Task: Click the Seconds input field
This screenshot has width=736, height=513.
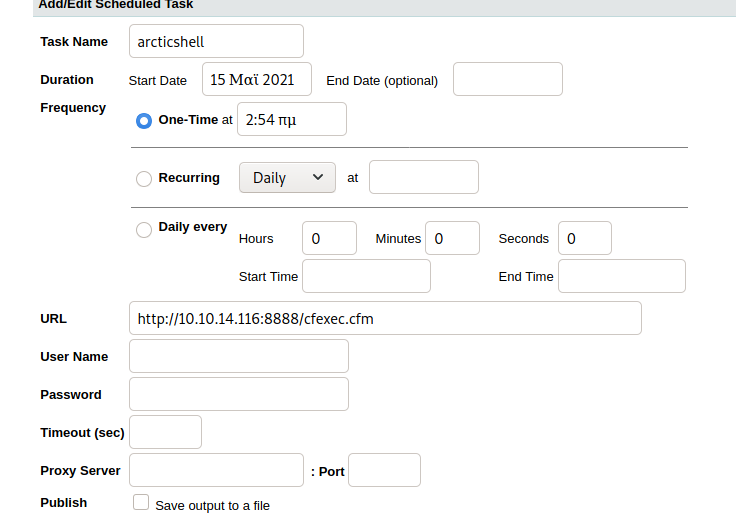Action: pos(585,238)
